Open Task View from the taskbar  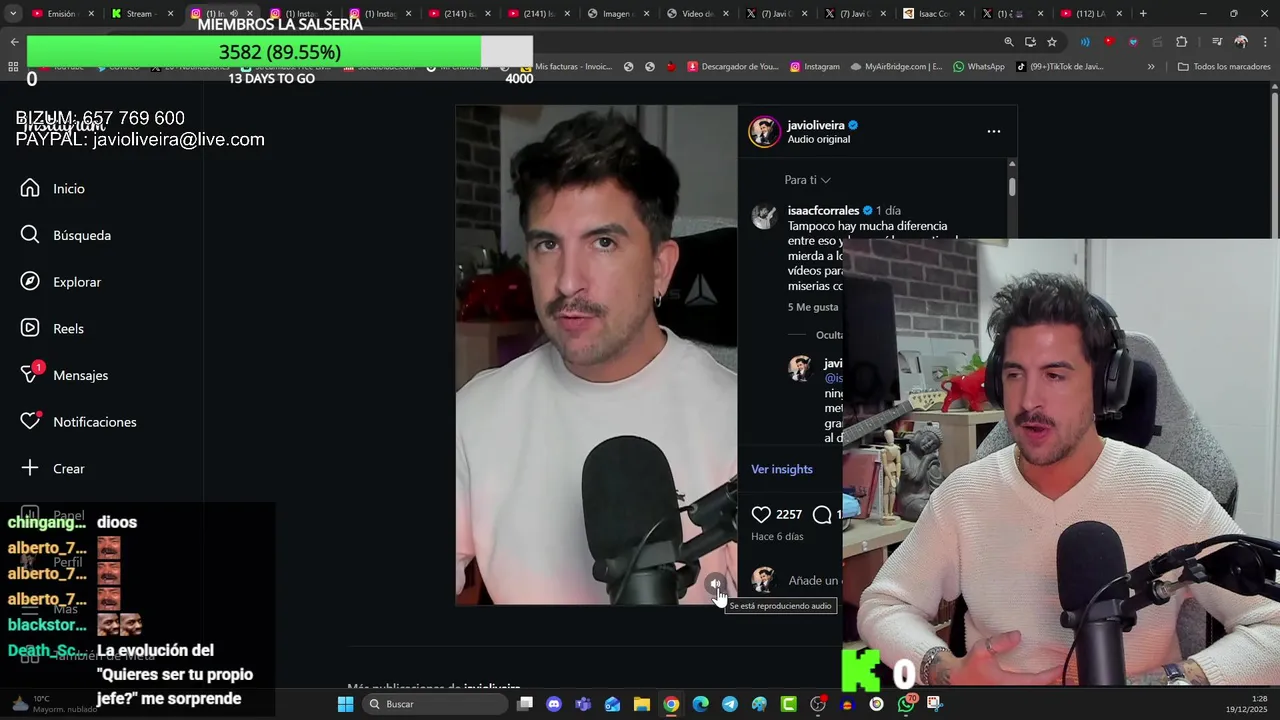pos(525,704)
